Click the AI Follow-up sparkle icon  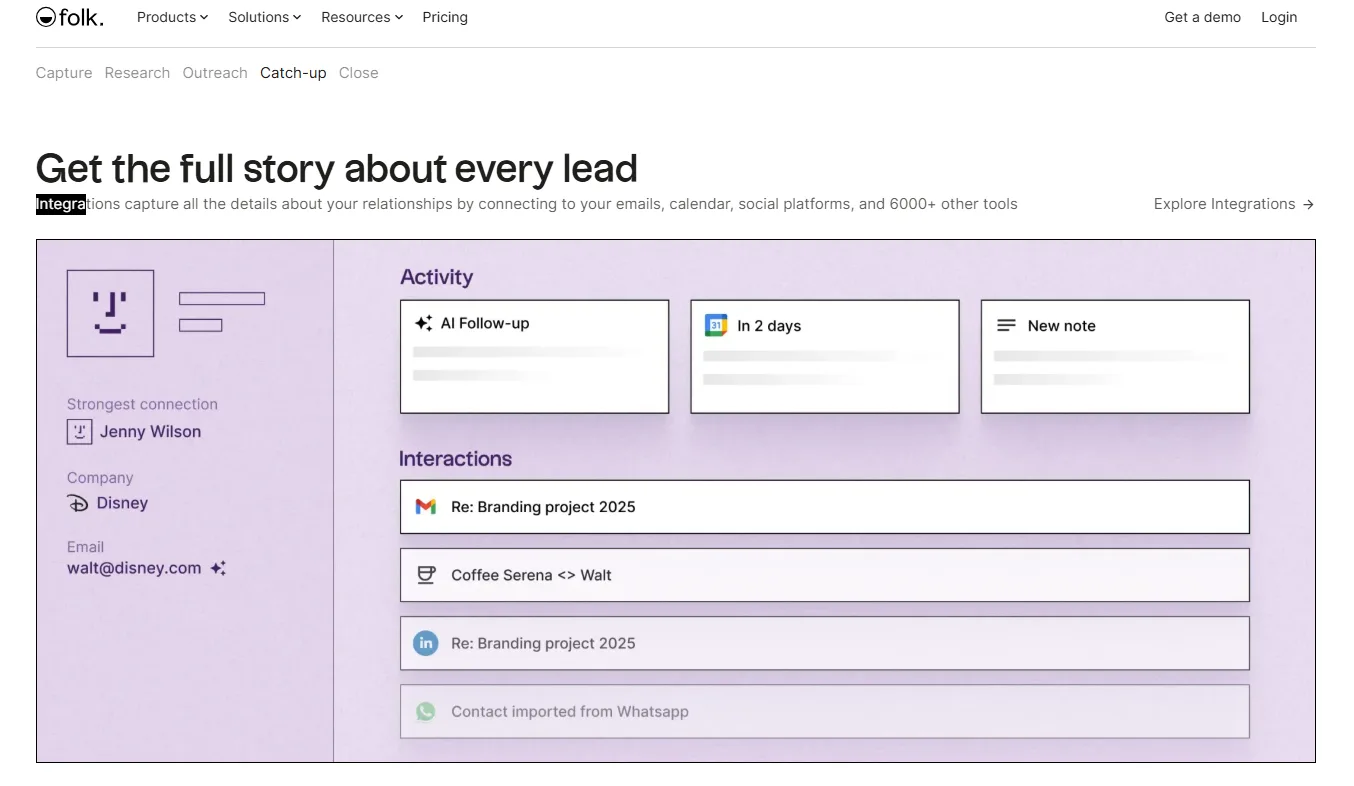click(x=423, y=323)
